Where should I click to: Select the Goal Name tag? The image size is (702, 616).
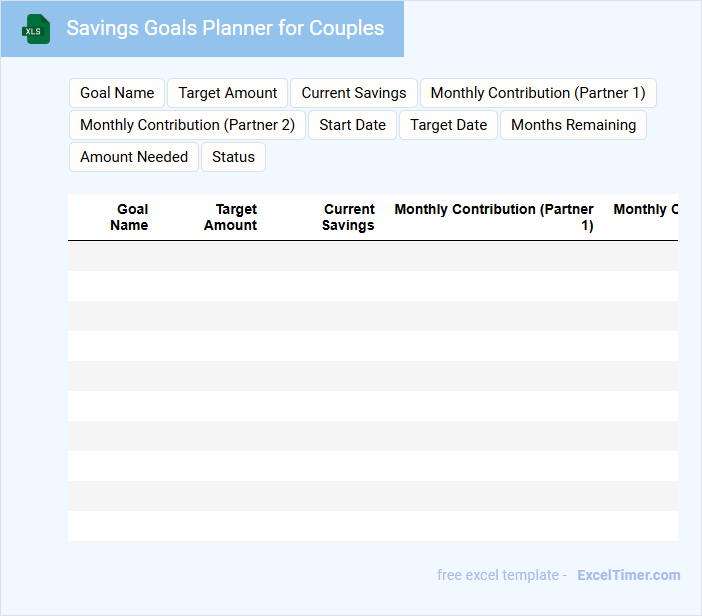click(x=117, y=93)
